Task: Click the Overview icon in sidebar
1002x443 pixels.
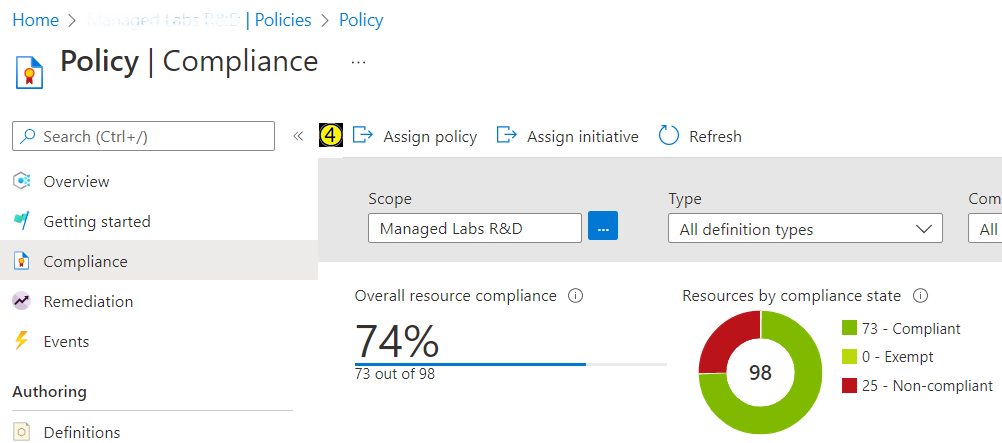Action: (22, 181)
